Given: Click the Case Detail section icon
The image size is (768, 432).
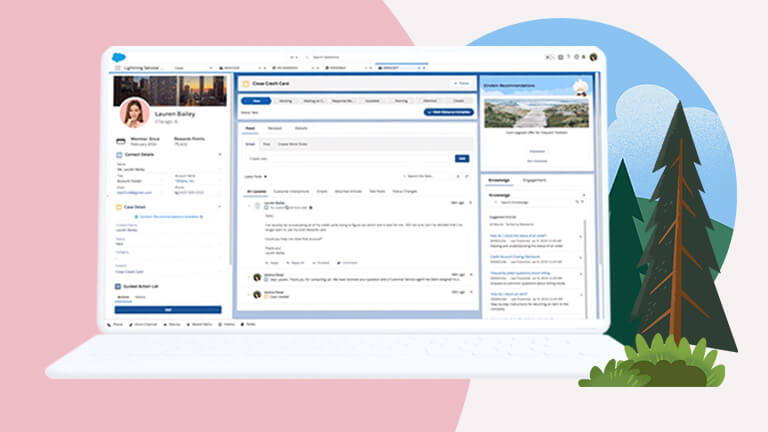Looking at the screenshot, I should click(x=118, y=207).
